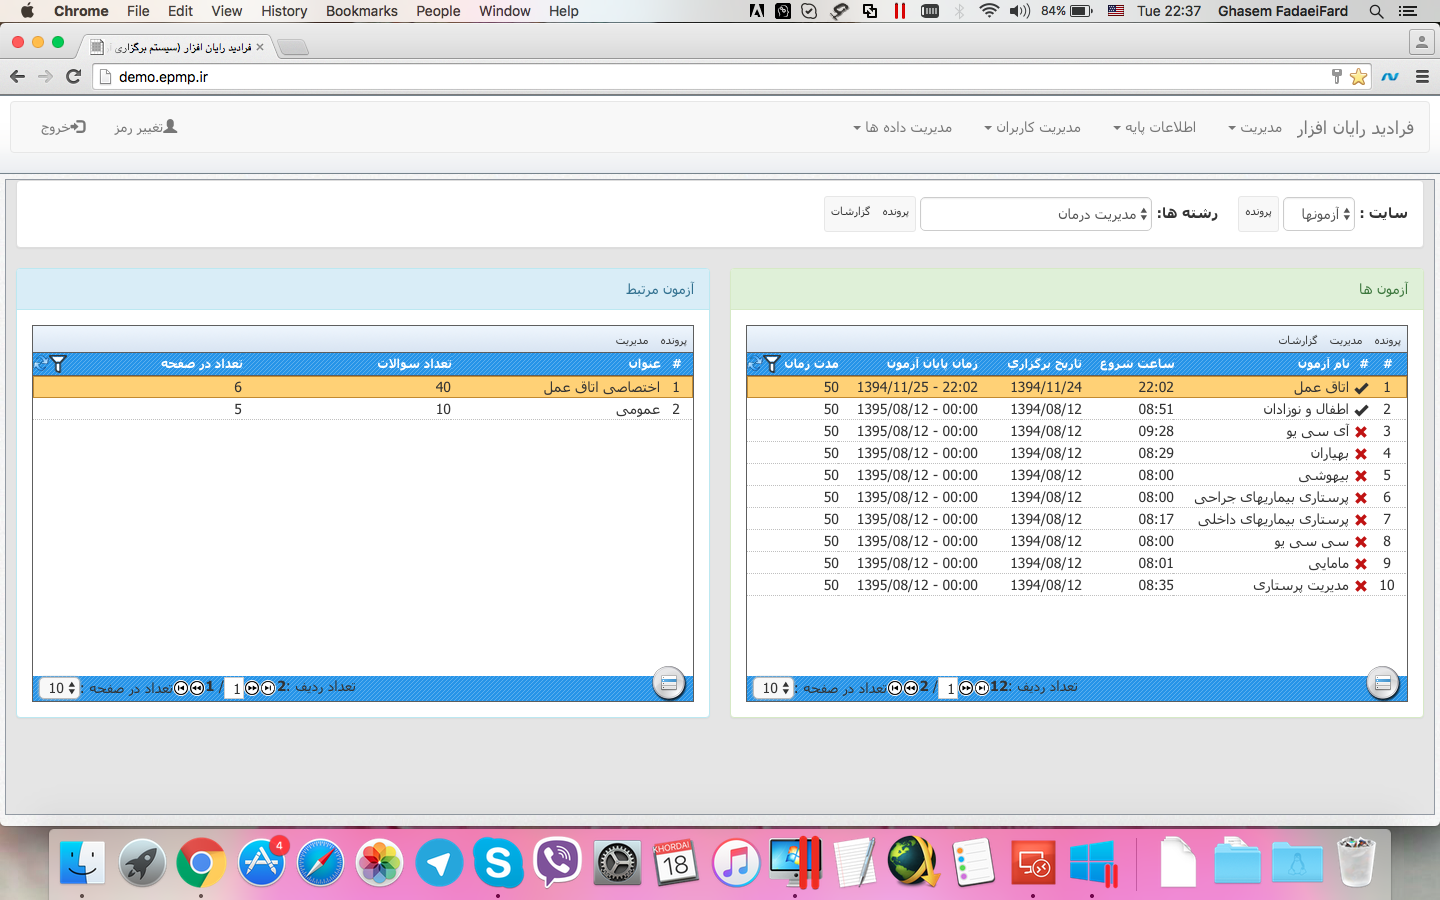Click the bookmark star in the address bar

tap(1358, 77)
